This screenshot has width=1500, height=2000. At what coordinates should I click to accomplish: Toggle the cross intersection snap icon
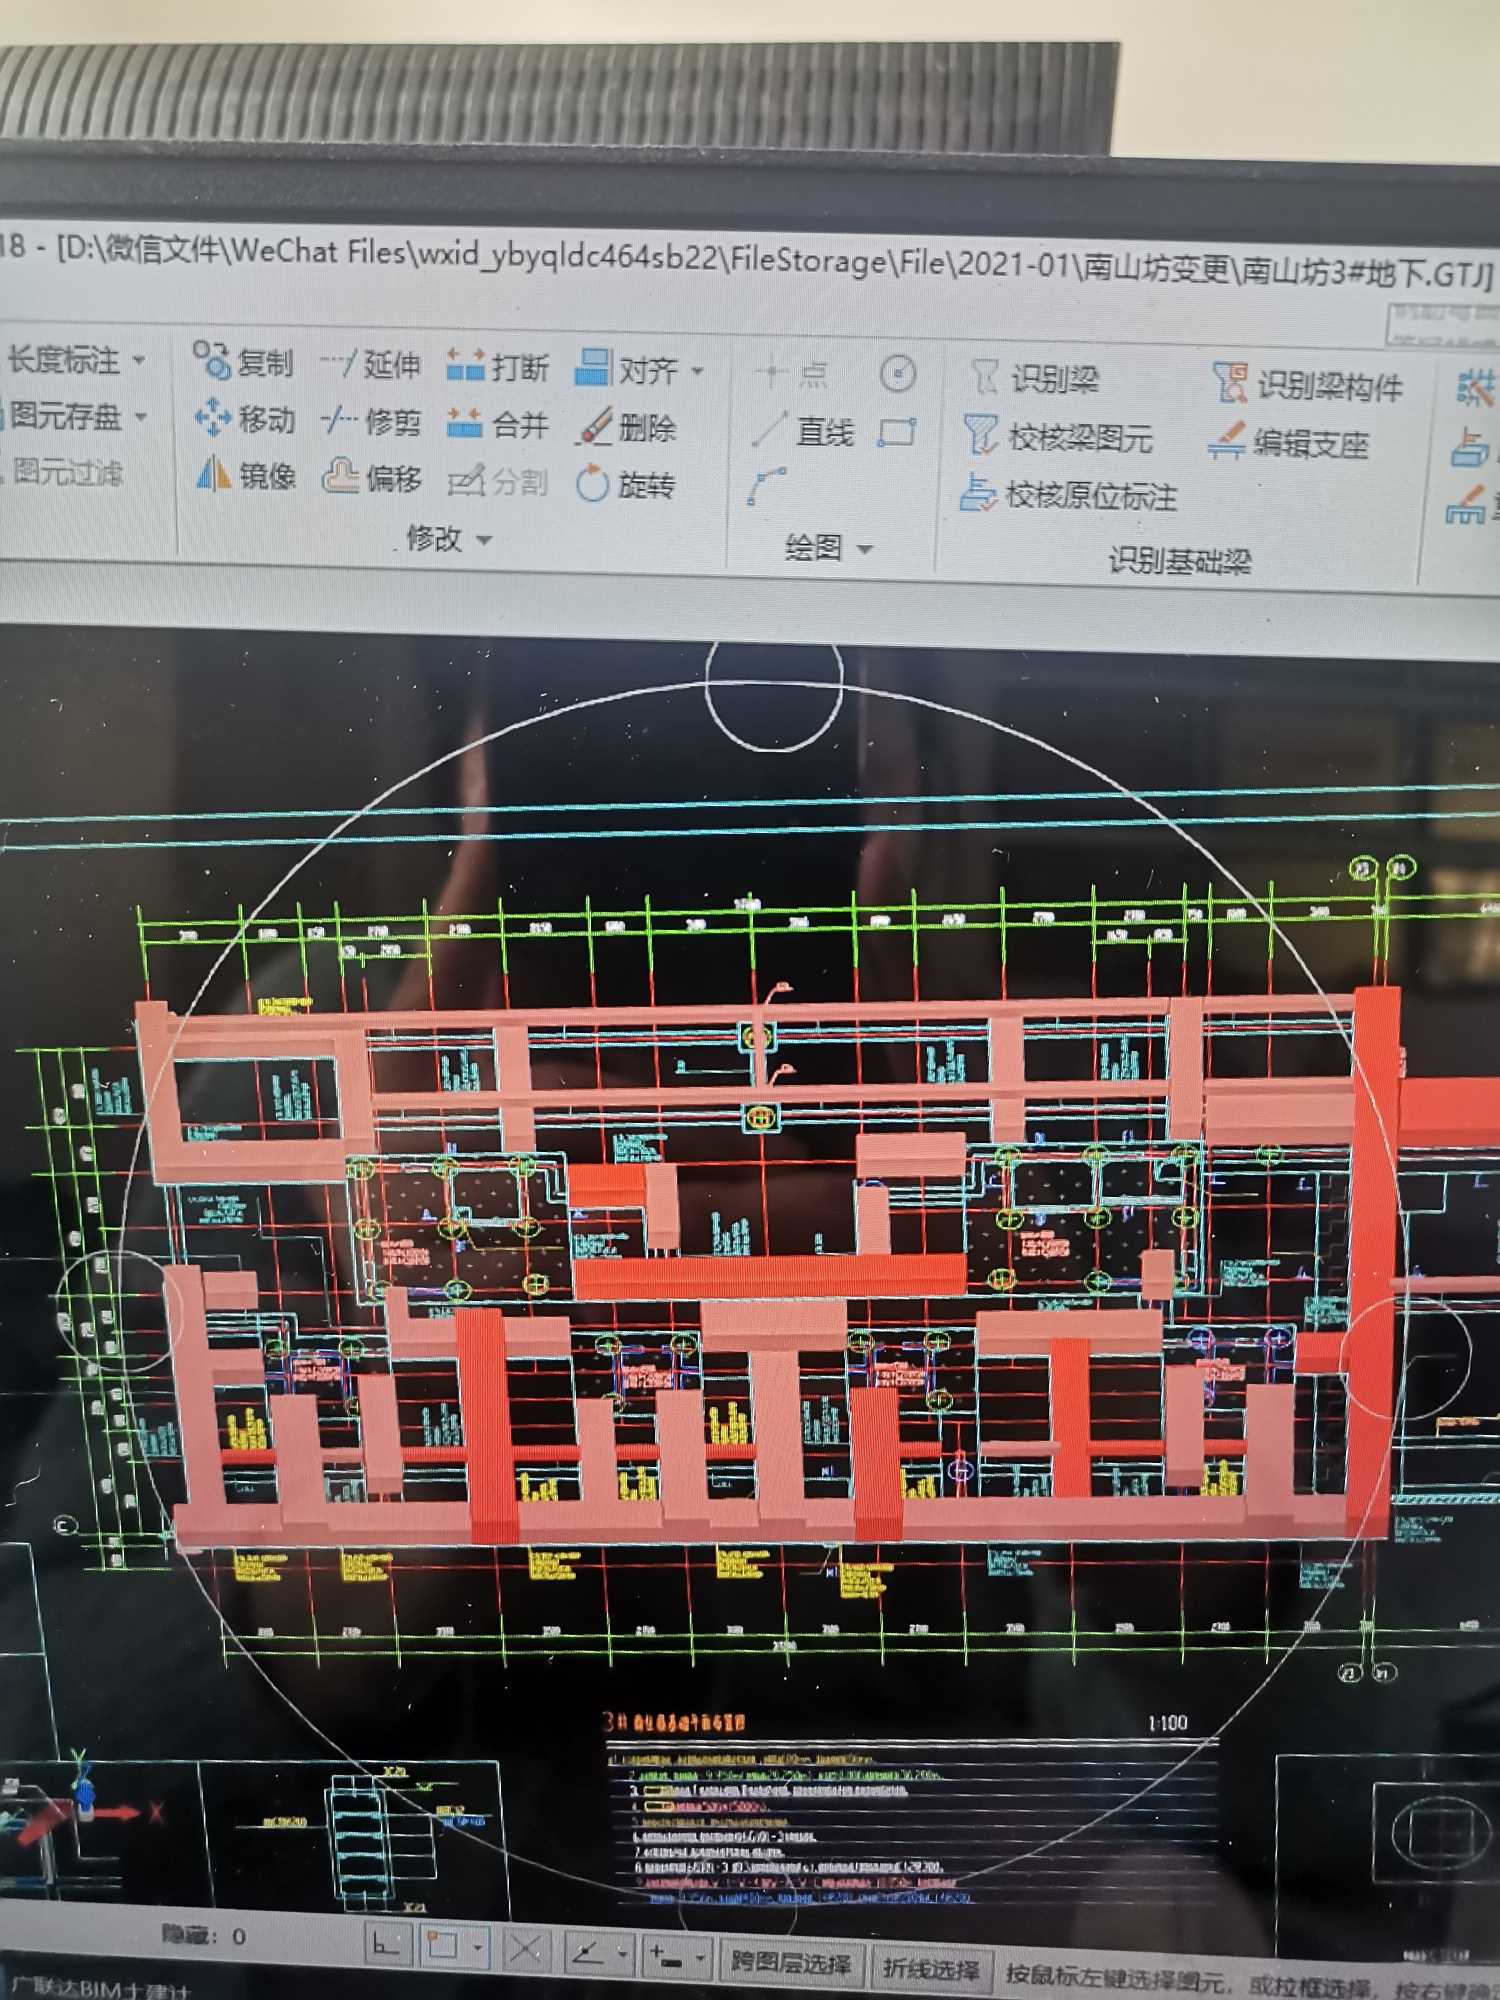pos(525,1948)
